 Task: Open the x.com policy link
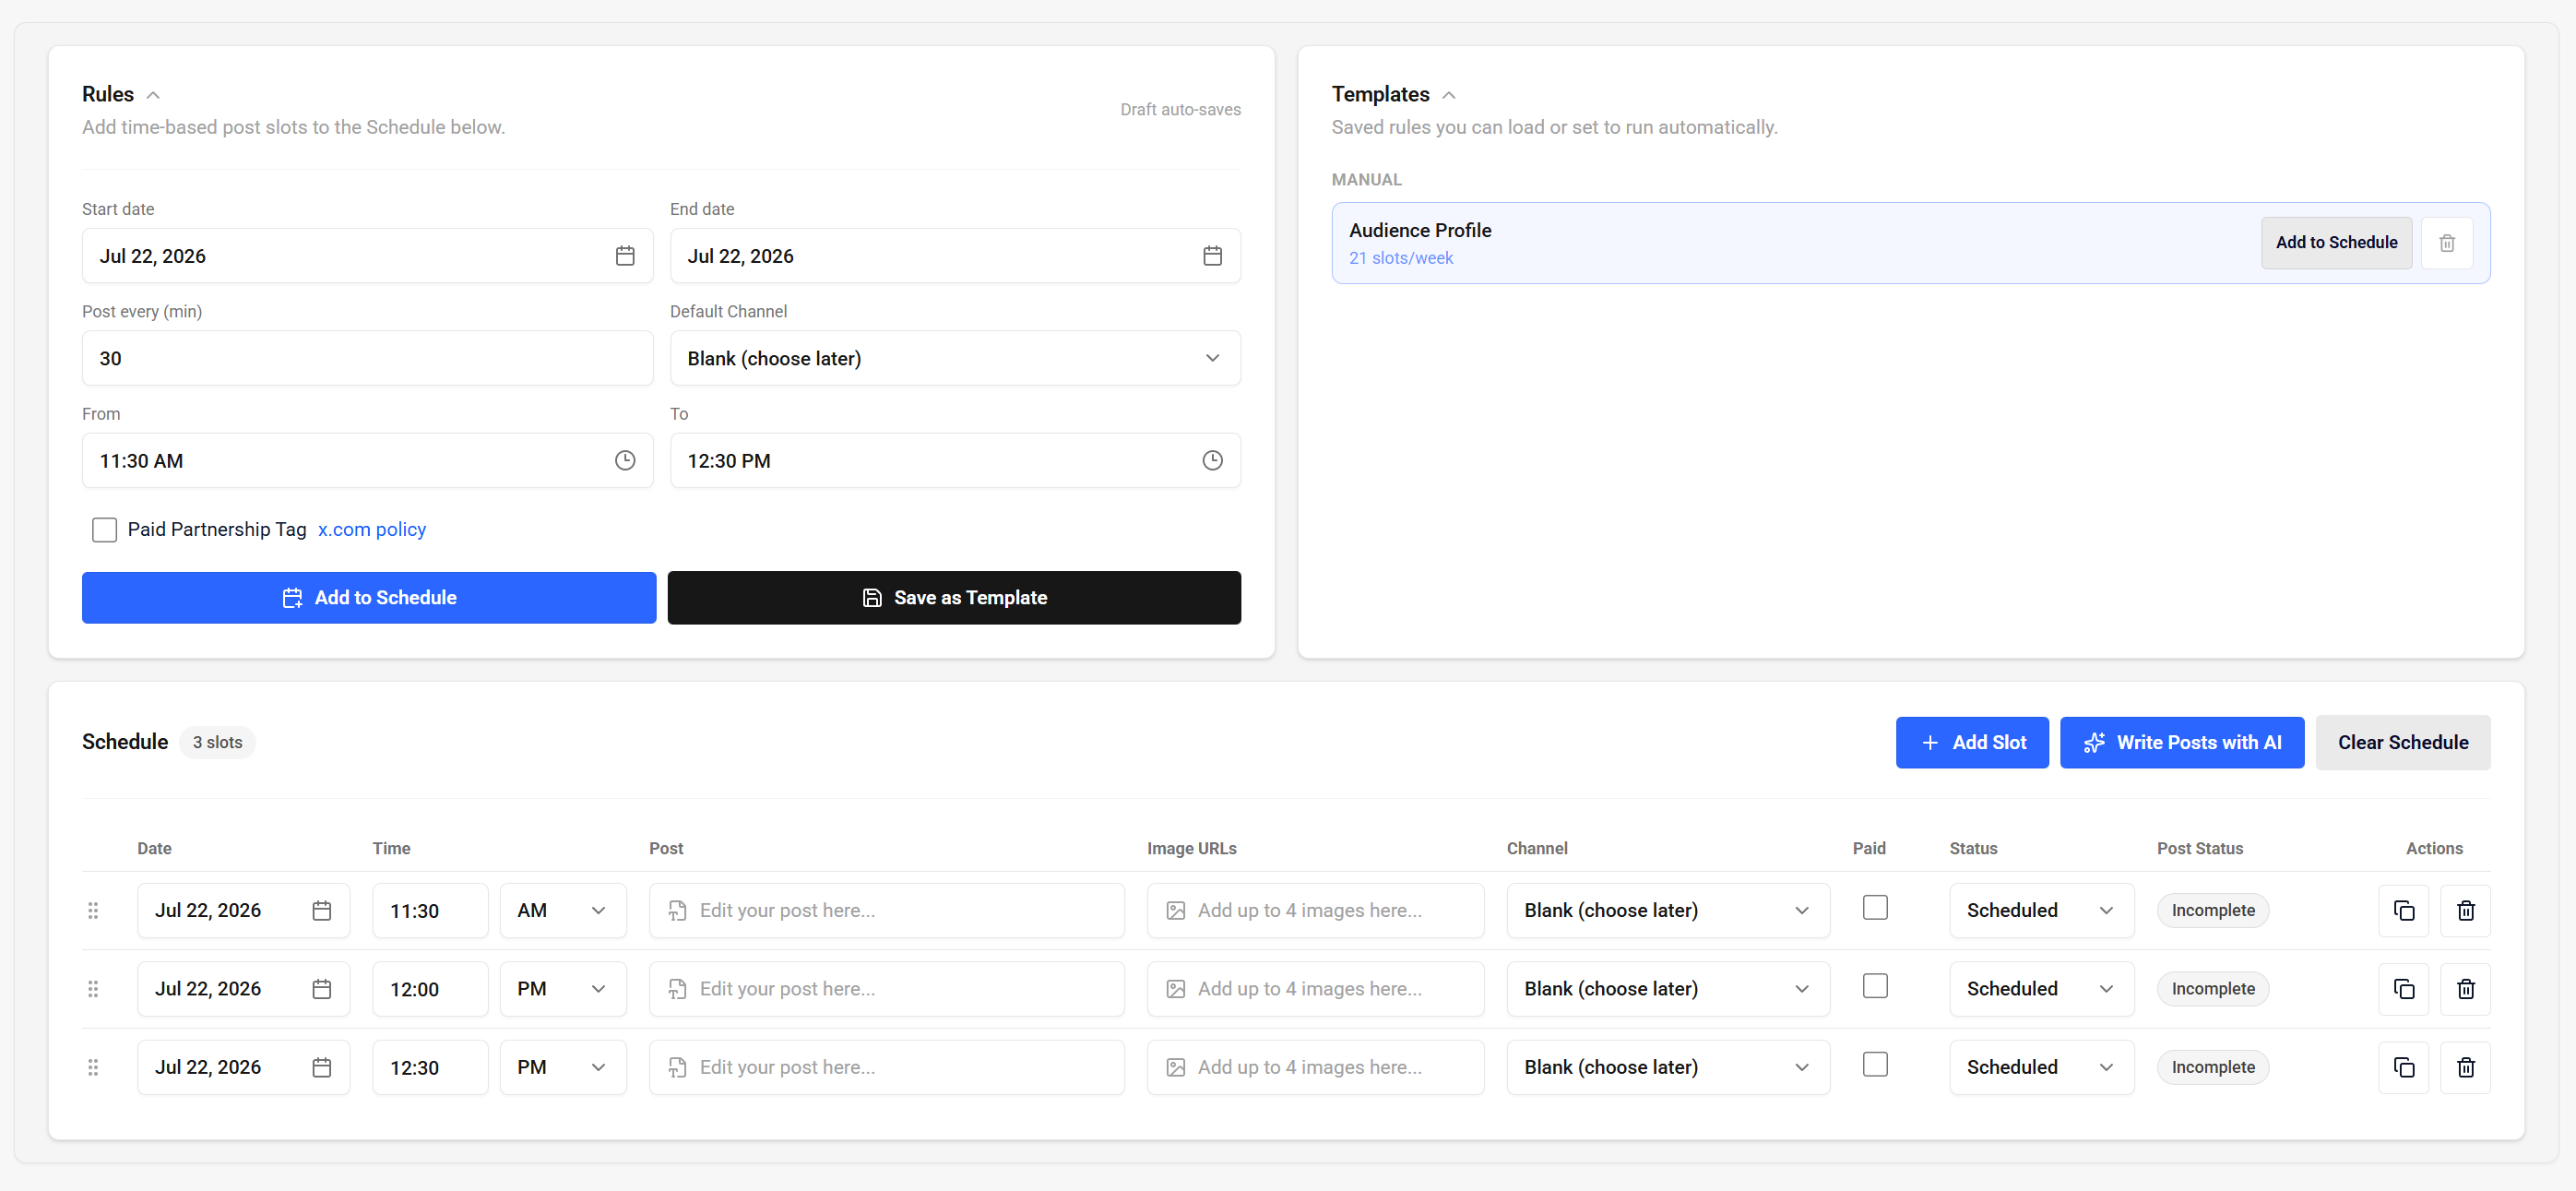pos(371,530)
